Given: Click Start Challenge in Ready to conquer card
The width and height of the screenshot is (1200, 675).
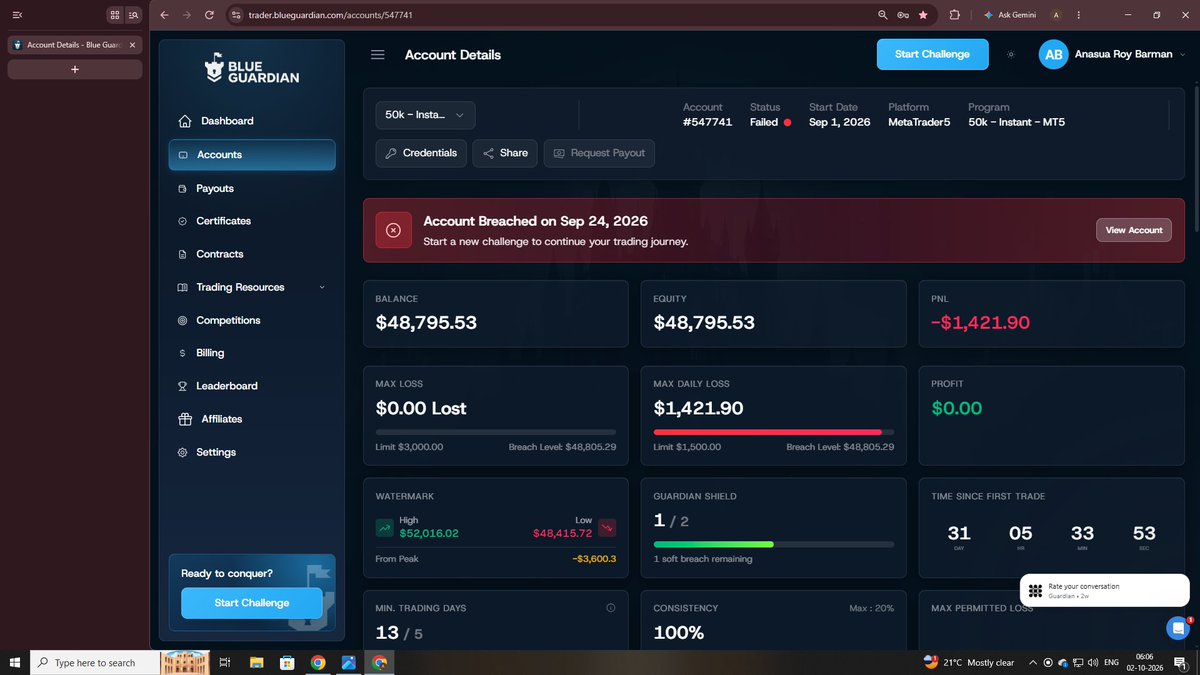Looking at the screenshot, I should coord(252,603).
